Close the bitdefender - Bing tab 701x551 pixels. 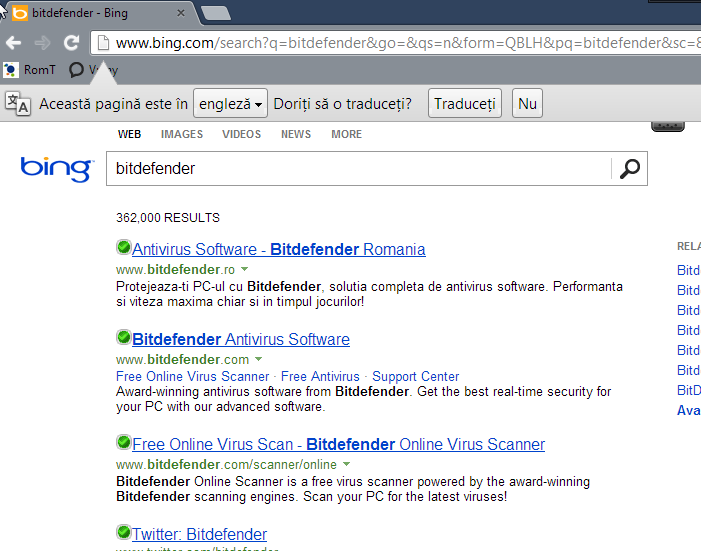click(181, 13)
